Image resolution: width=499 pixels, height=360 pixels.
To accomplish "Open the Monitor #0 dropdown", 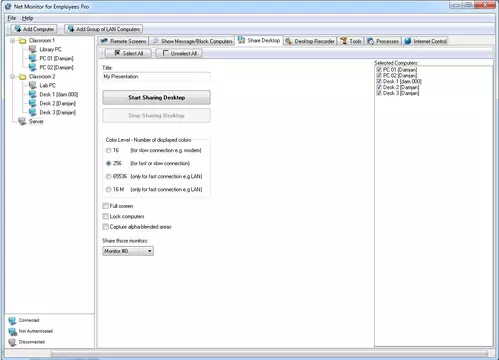I will click(128, 251).
